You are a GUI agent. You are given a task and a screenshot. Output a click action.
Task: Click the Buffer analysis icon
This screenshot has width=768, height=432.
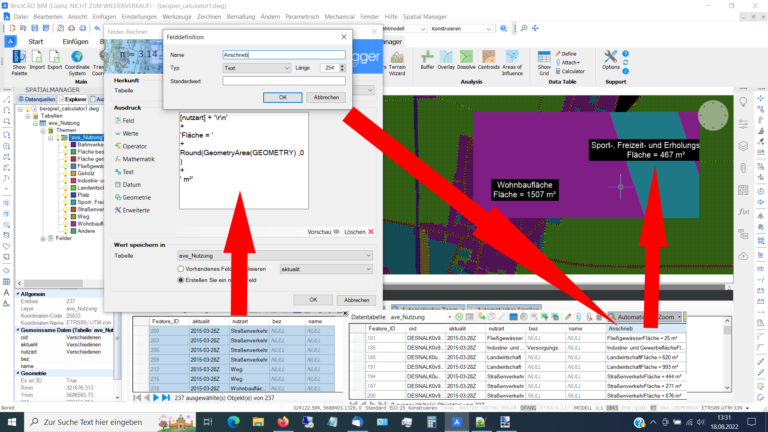tap(427, 62)
